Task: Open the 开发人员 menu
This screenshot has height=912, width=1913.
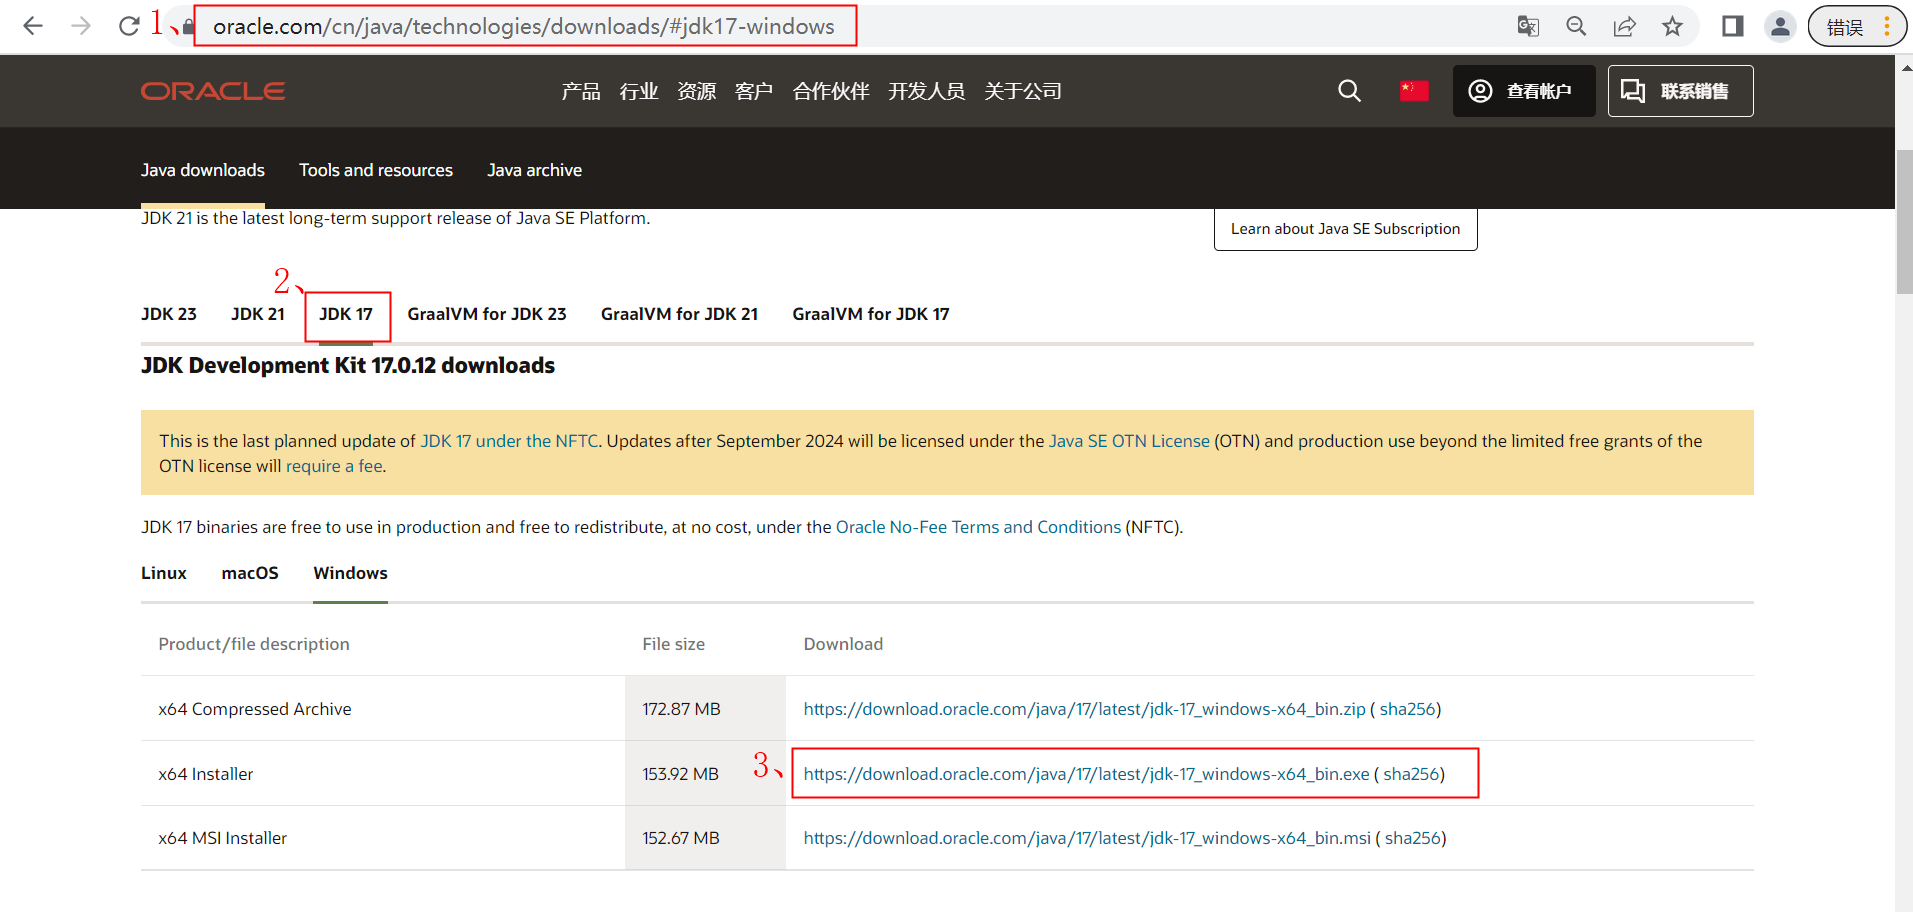Action: 927,91
